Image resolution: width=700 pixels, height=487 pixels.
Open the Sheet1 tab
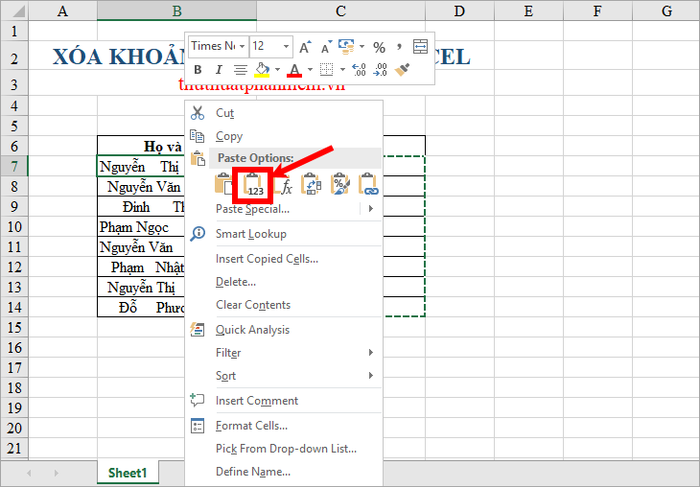click(x=128, y=473)
